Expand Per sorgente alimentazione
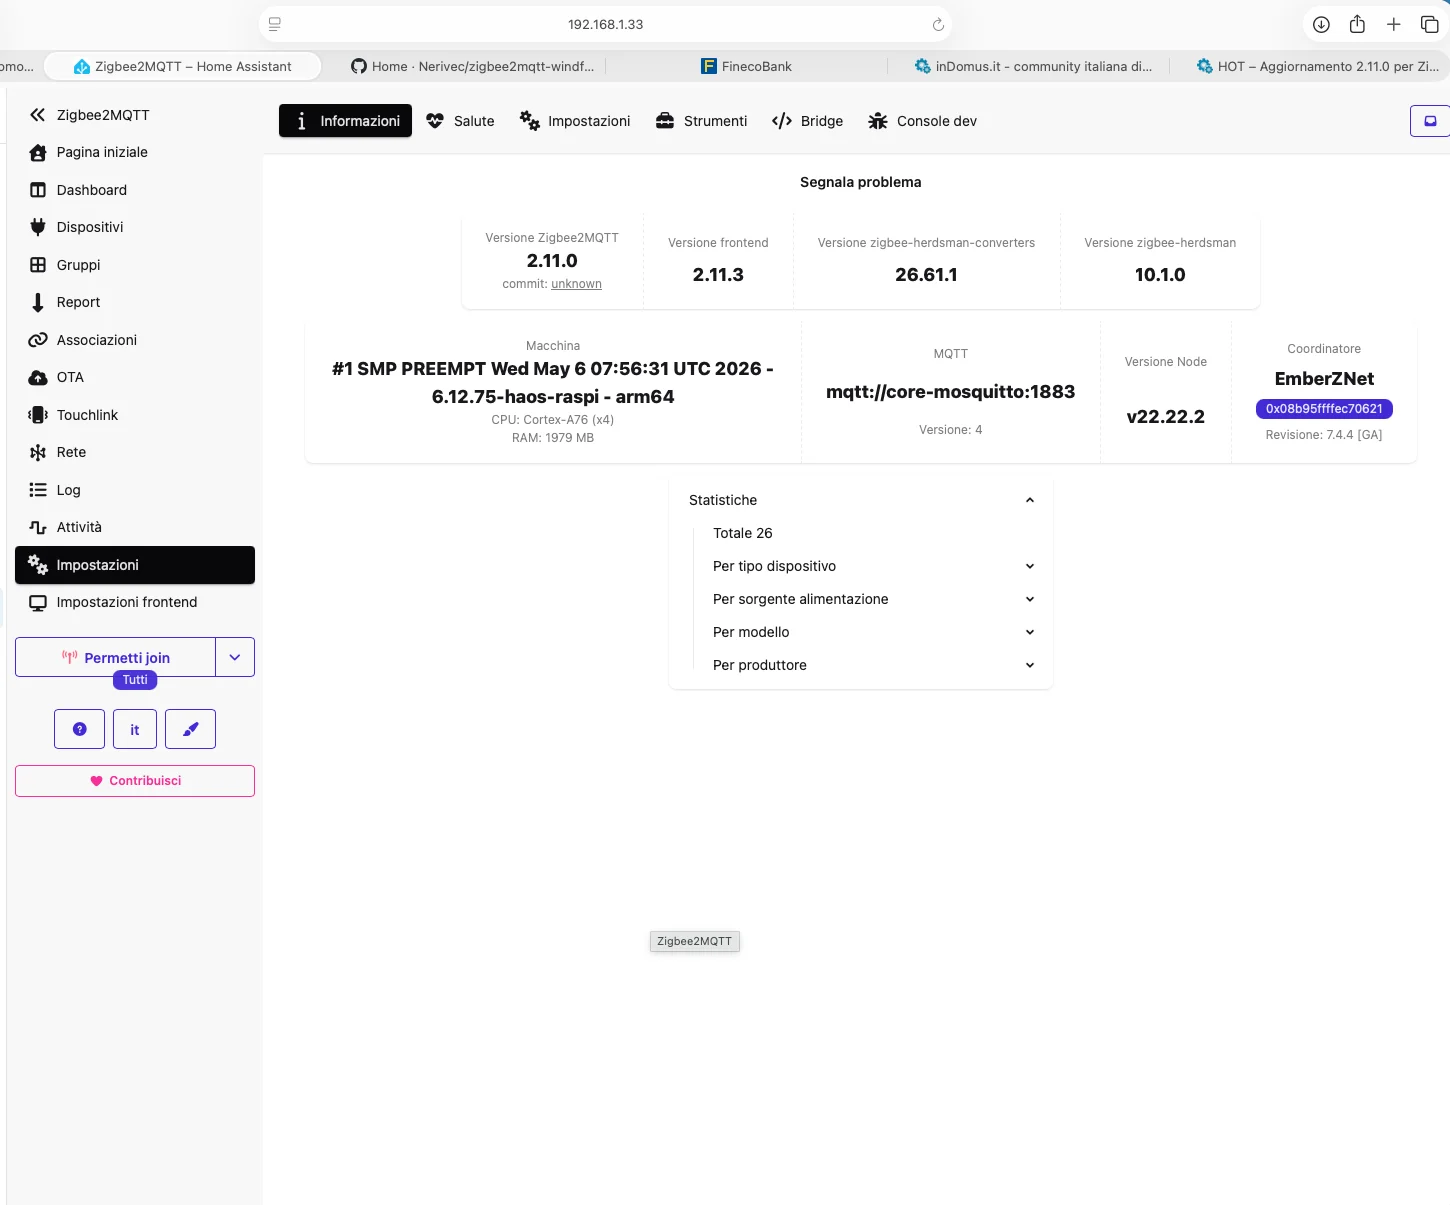The width and height of the screenshot is (1450, 1205). (x=873, y=599)
